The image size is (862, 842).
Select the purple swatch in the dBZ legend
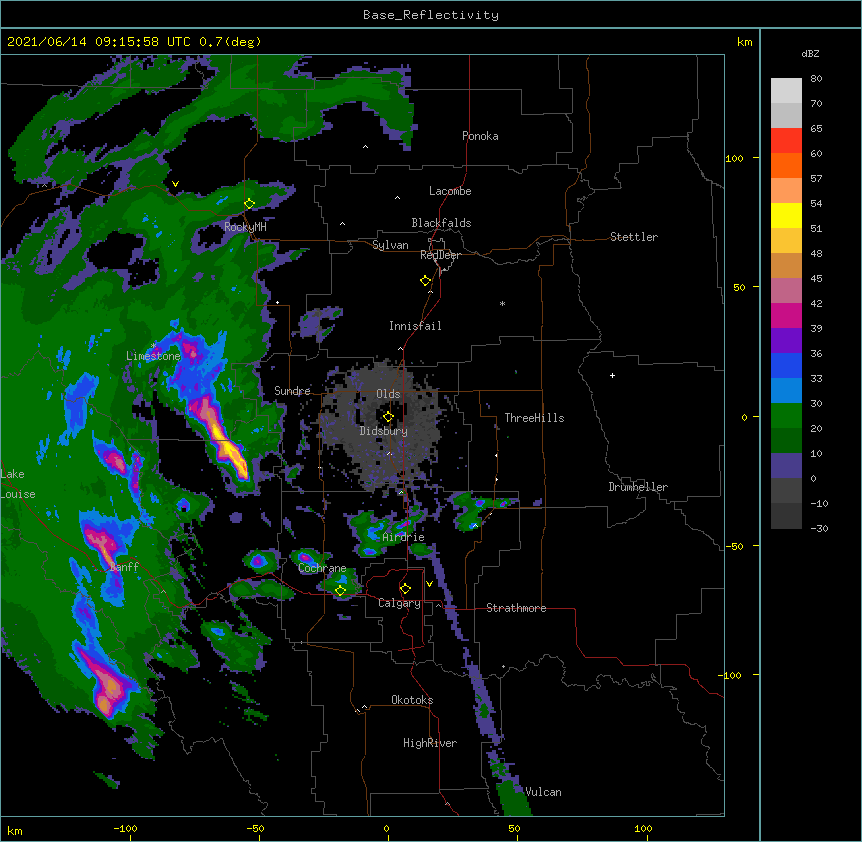[786, 341]
